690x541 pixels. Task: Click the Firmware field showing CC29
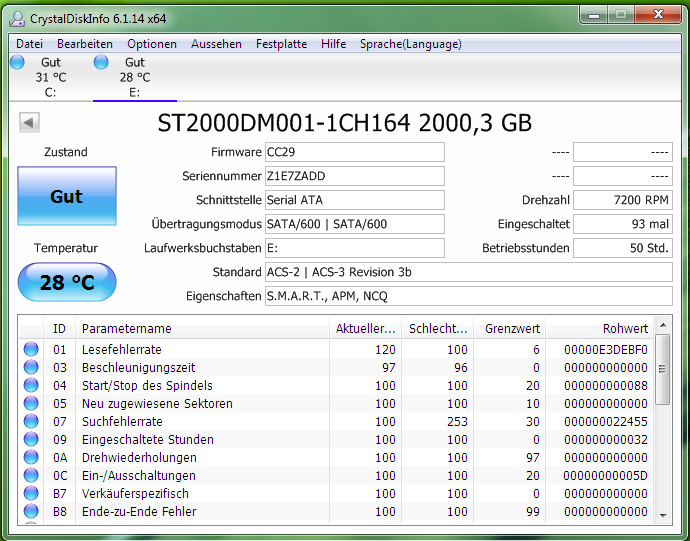point(355,152)
